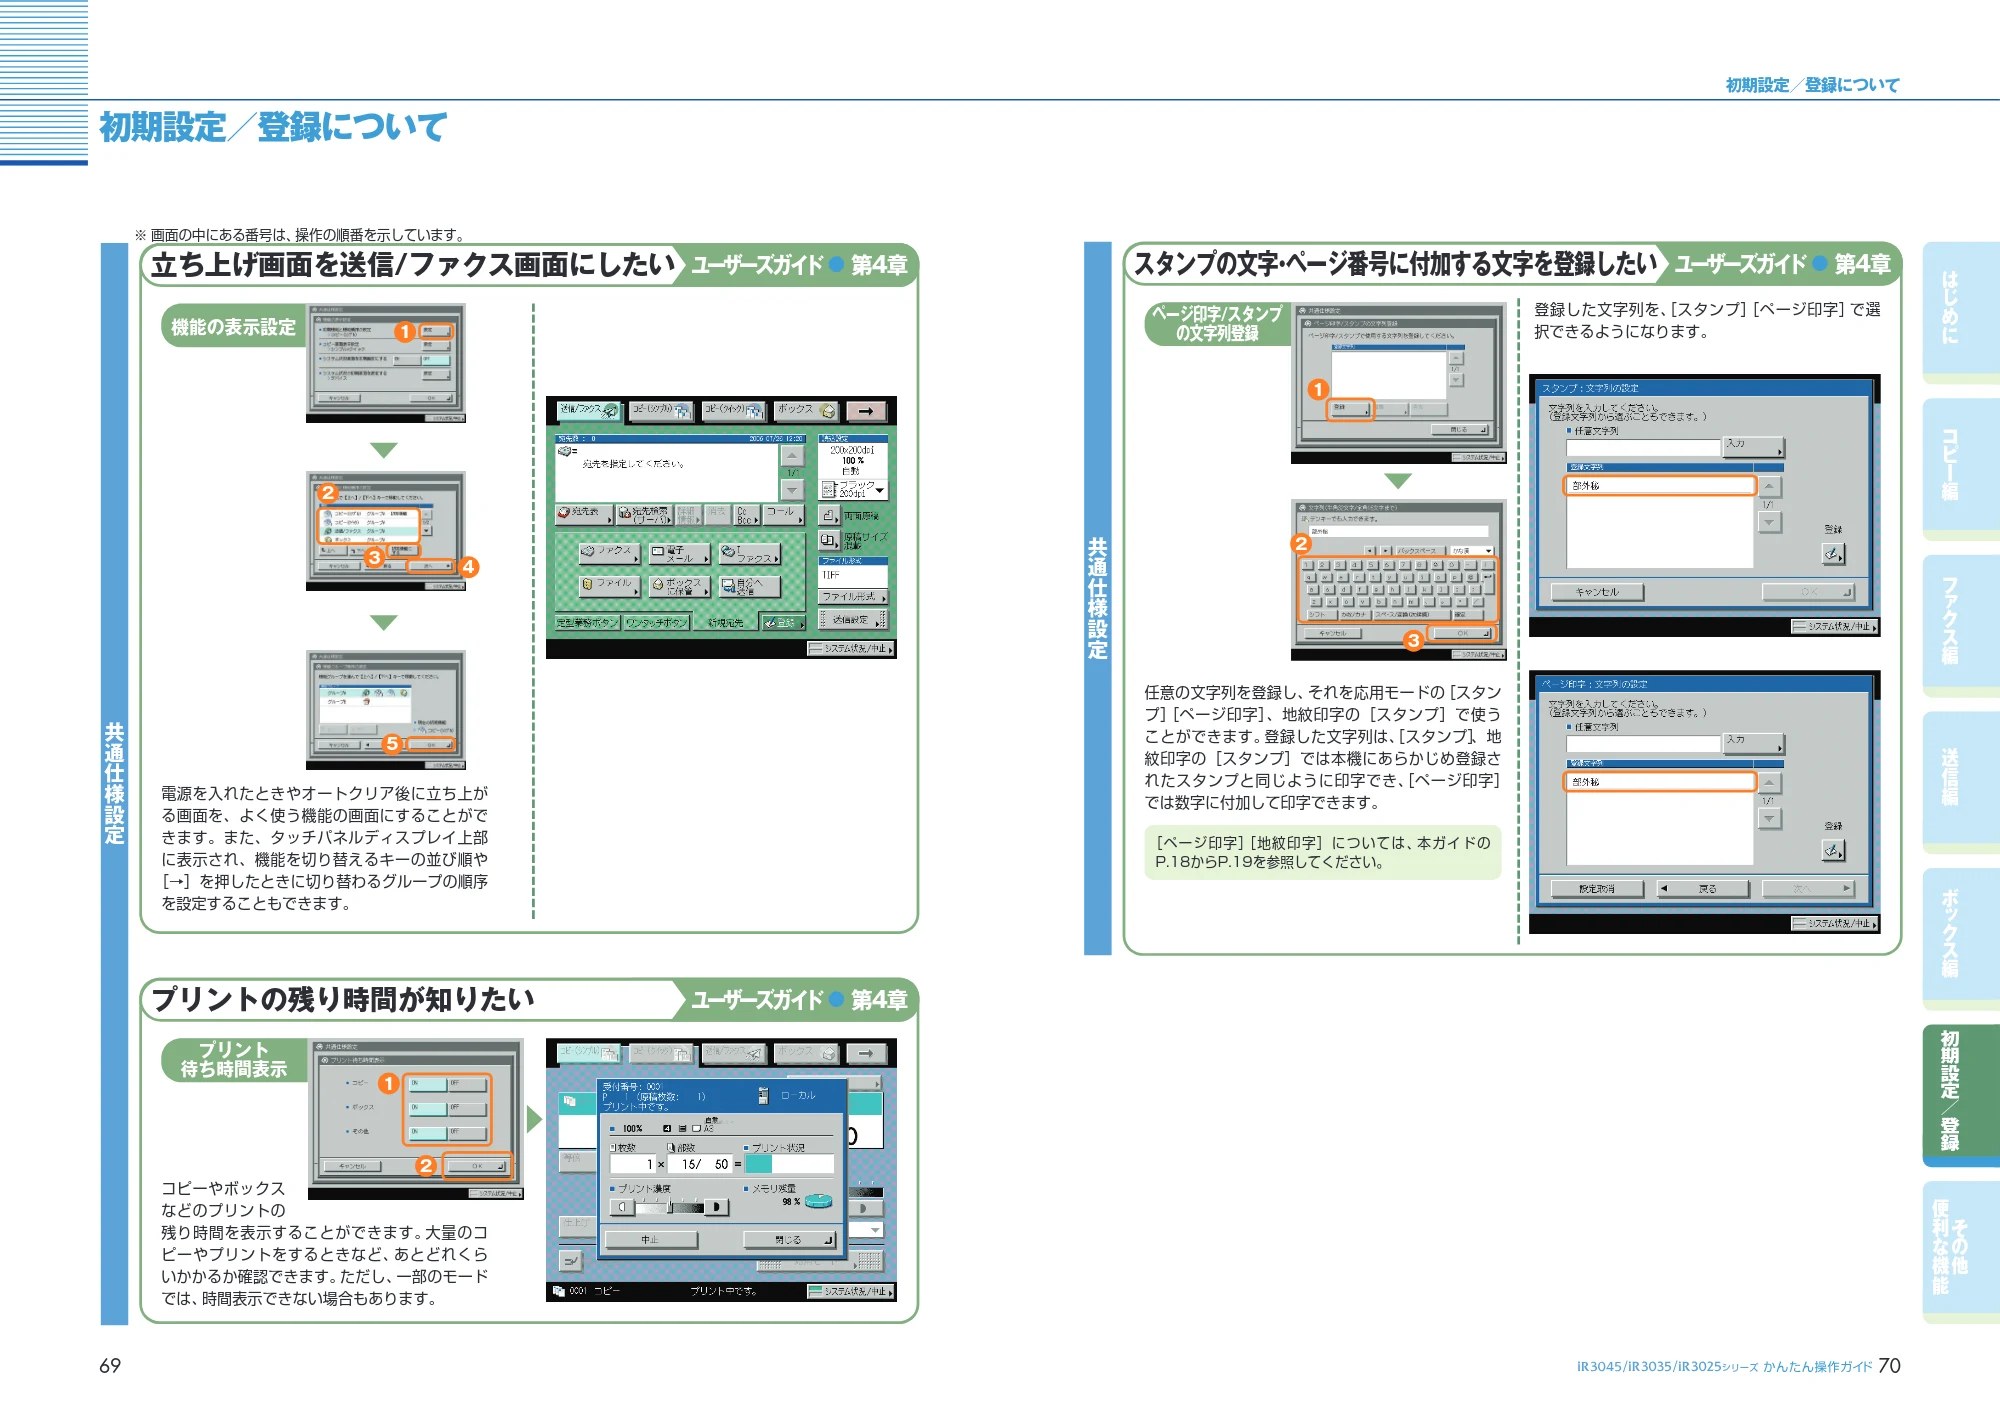Expand 送信設定 send settings

click(x=853, y=621)
